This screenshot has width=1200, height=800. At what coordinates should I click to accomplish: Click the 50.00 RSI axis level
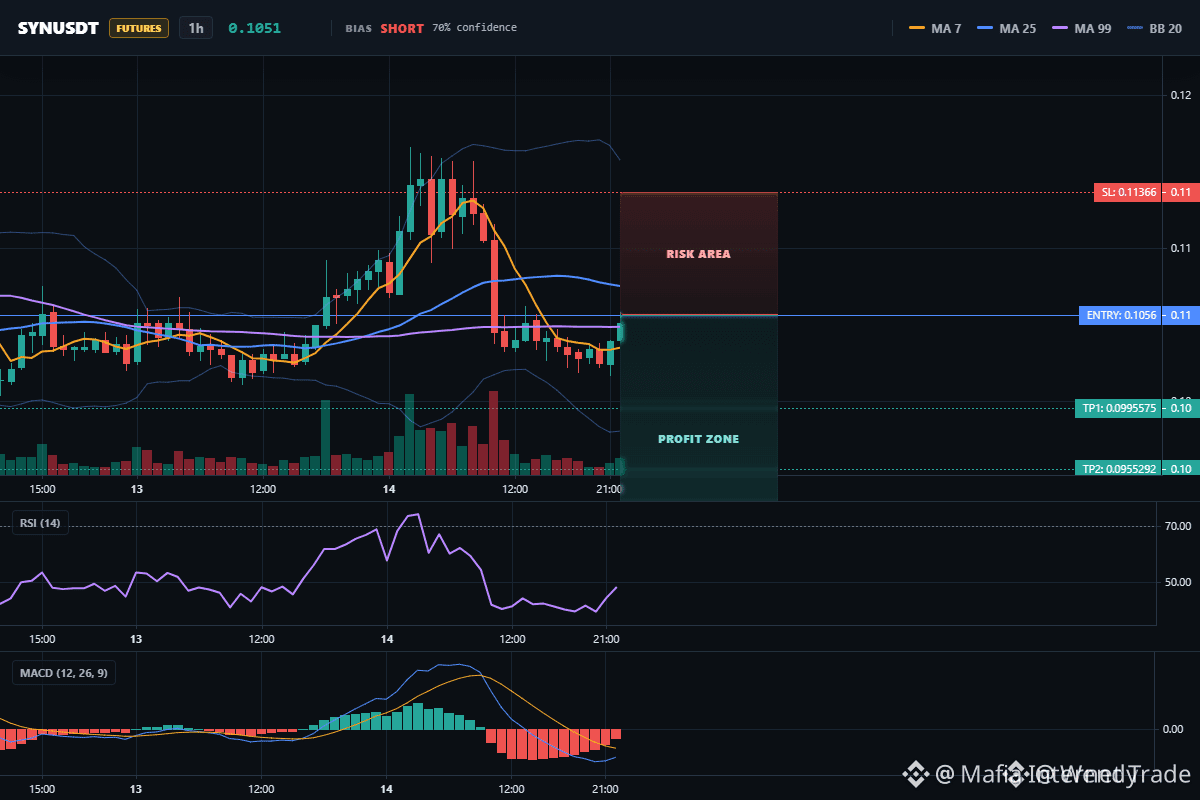(1177, 582)
